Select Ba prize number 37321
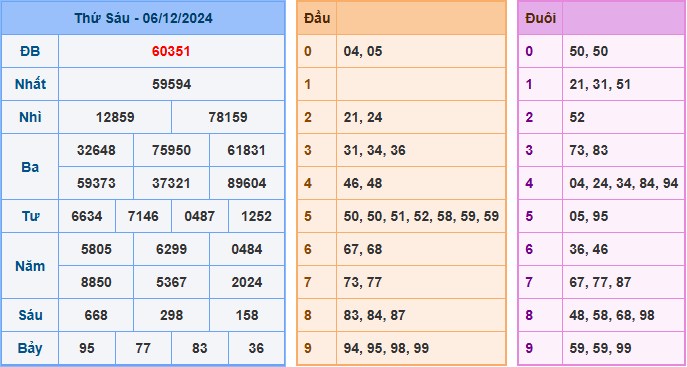 171,184
